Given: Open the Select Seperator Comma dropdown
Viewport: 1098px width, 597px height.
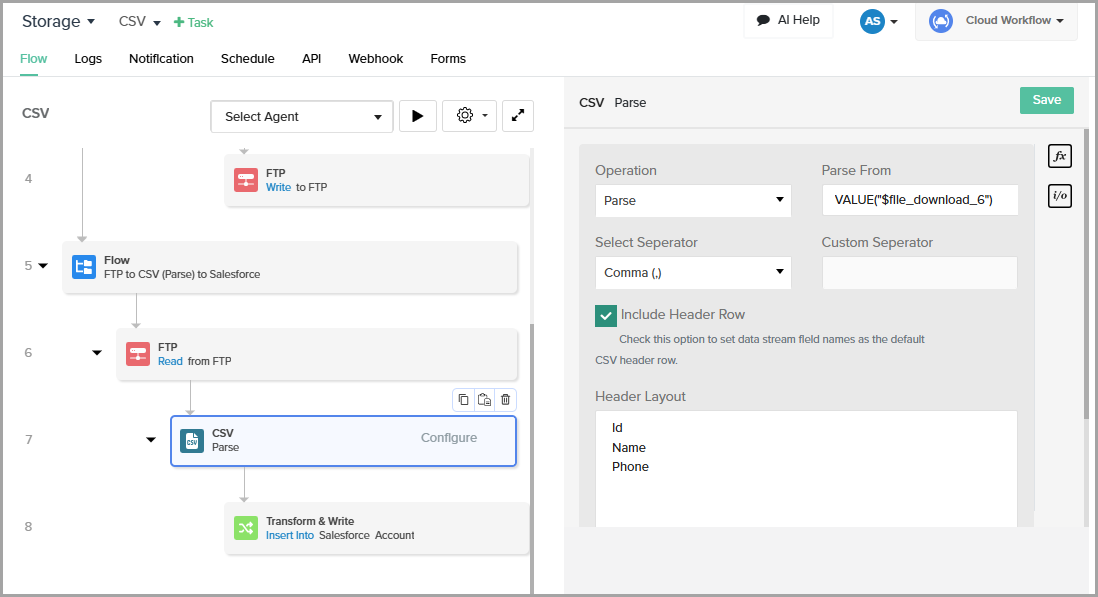Looking at the screenshot, I should pos(692,273).
